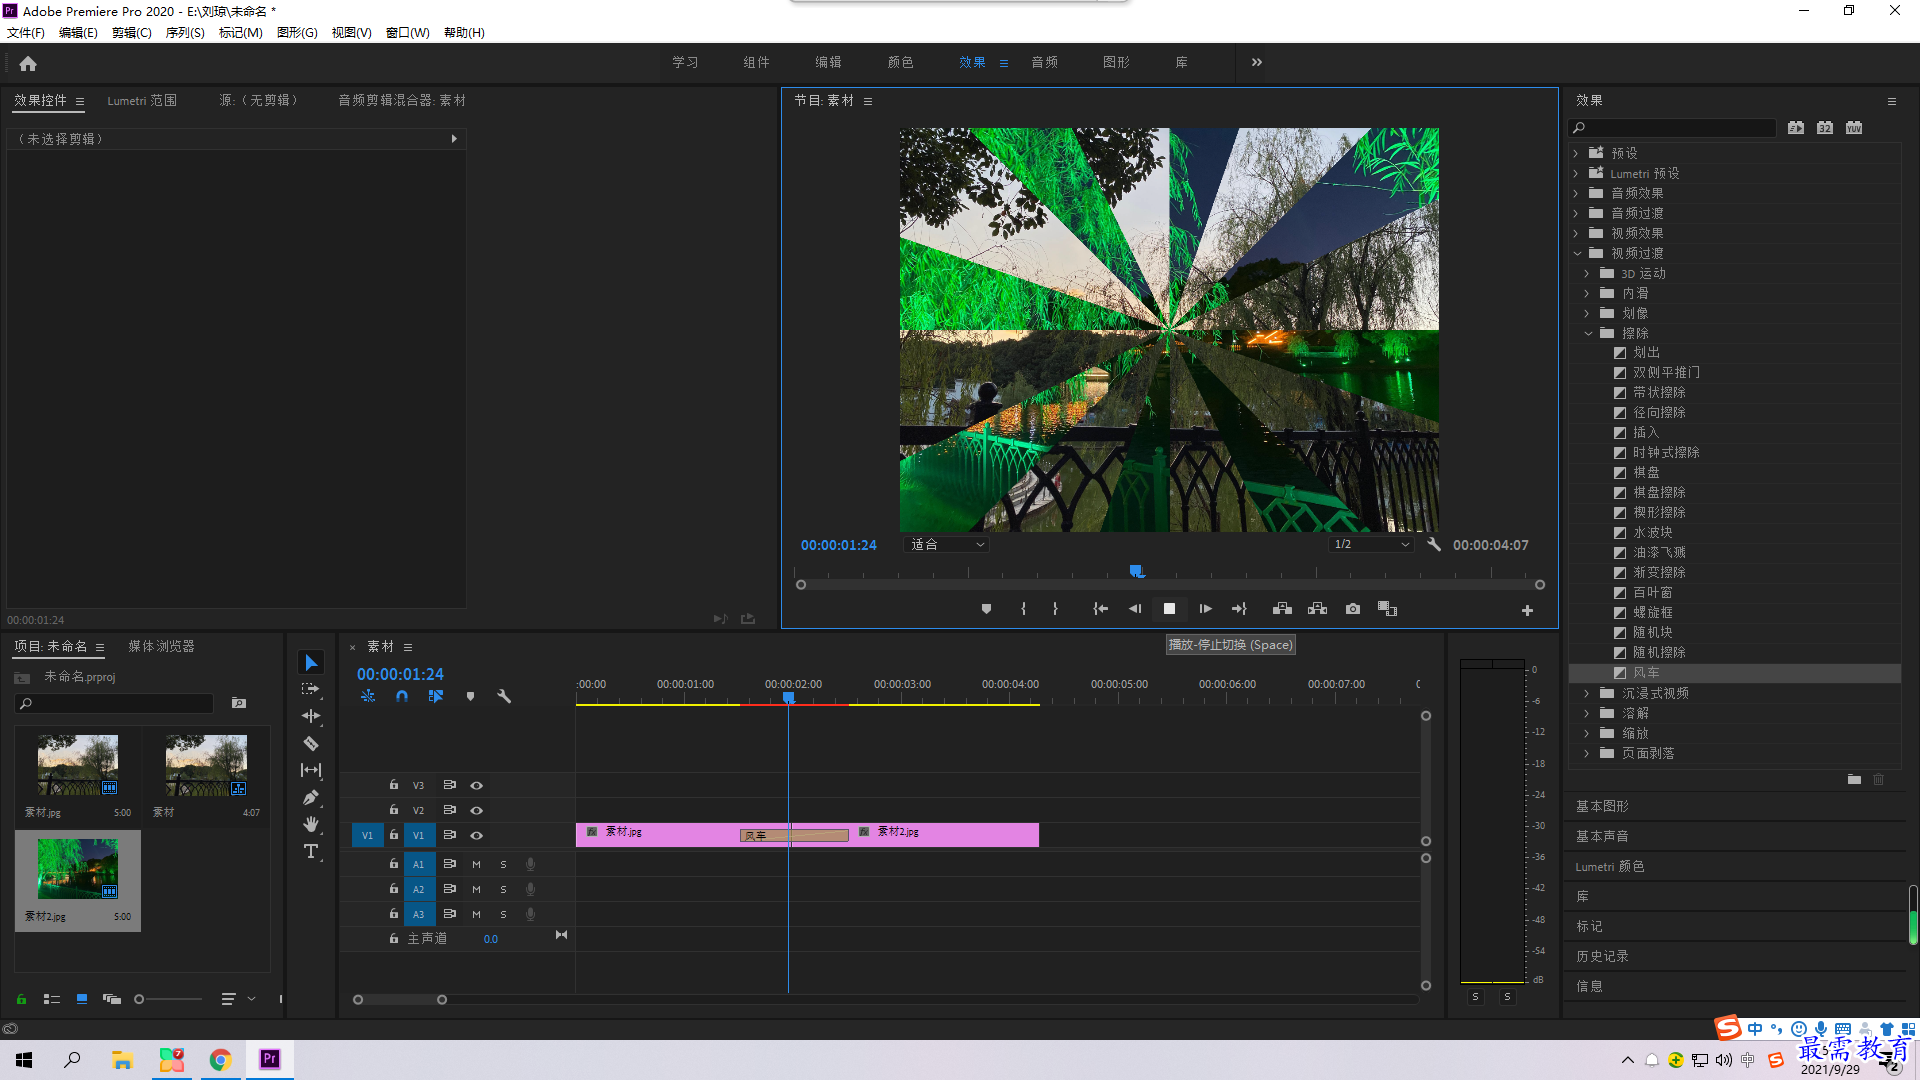Toggle sync lock on track A3

[450, 914]
